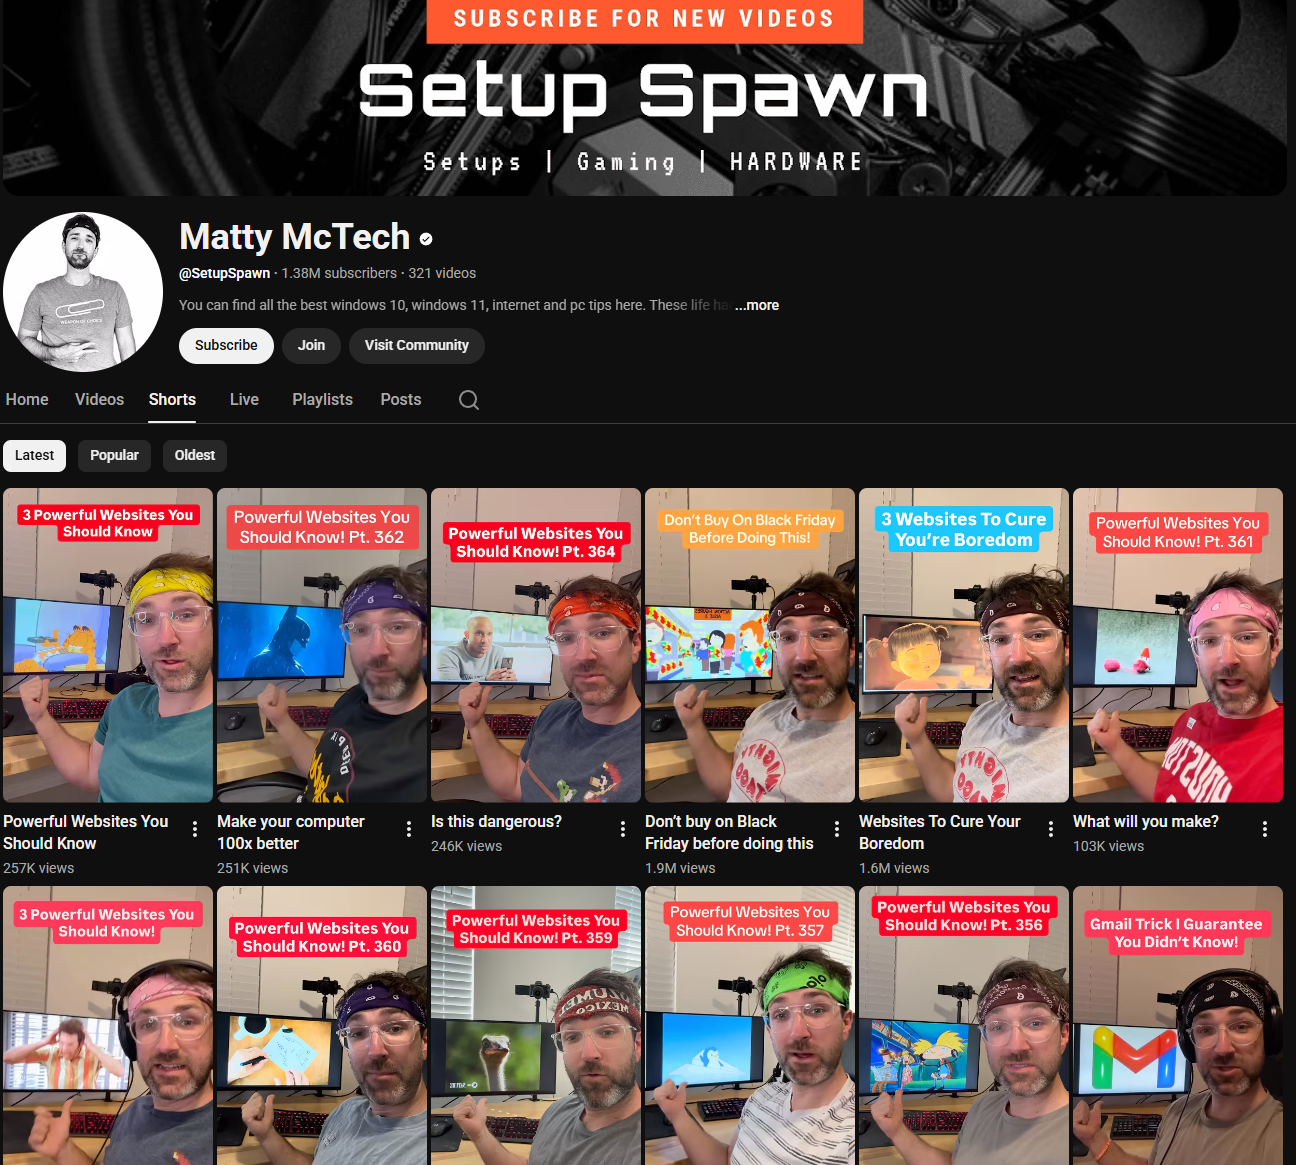This screenshot has width=1296, height=1165.
Task: Open more actions for 'What will you make?'
Action: [1265, 829]
